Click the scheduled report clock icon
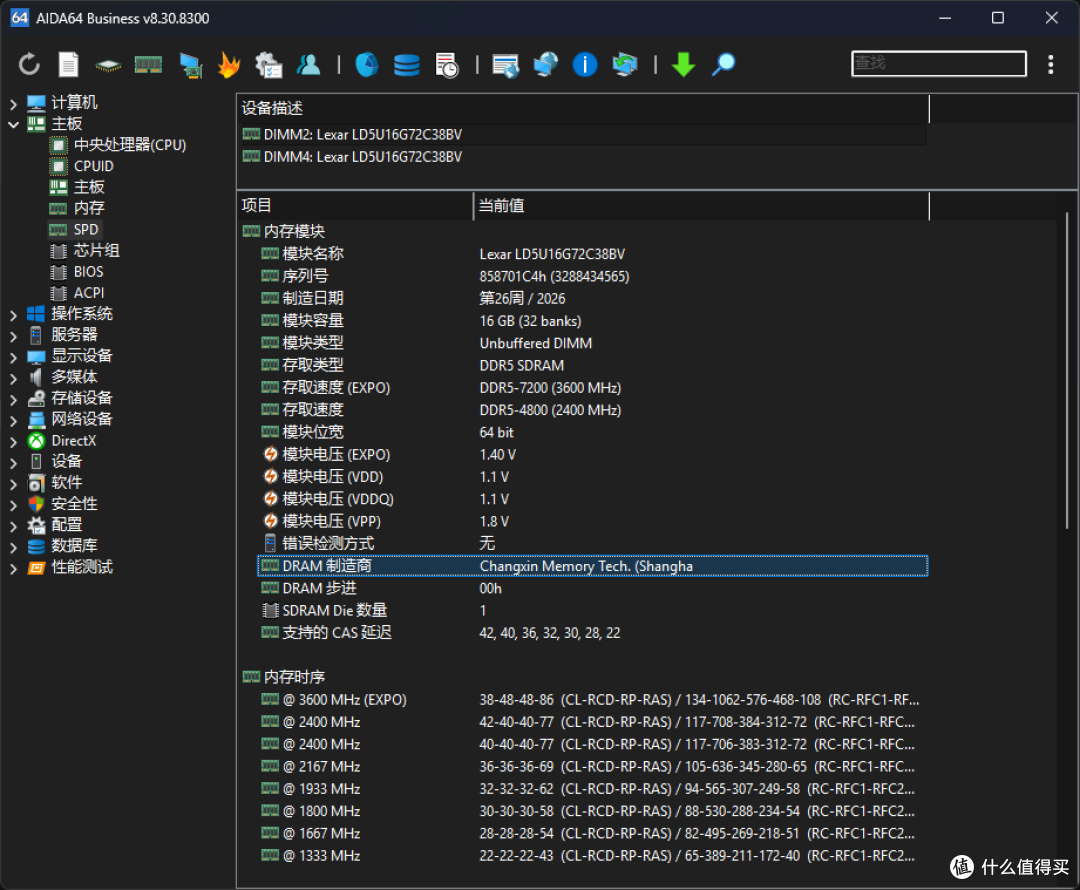Screen dimensions: 1080x890 pos(447,65)
